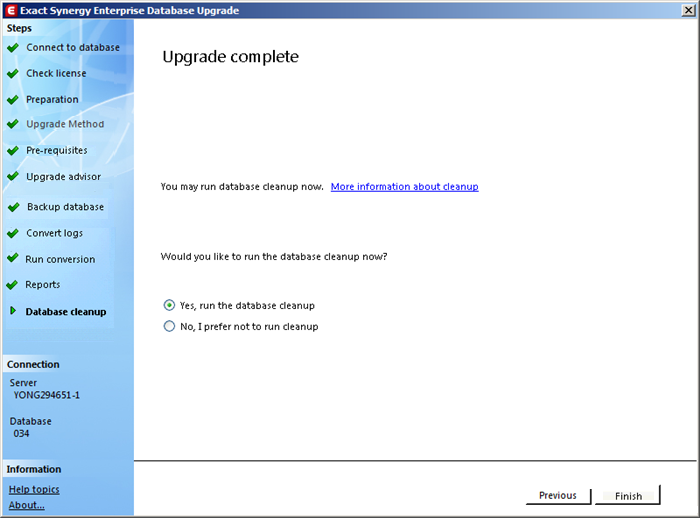Click the 'Connection' sidebar heading
Screen dimensions: 700x518
click(33, 364)
